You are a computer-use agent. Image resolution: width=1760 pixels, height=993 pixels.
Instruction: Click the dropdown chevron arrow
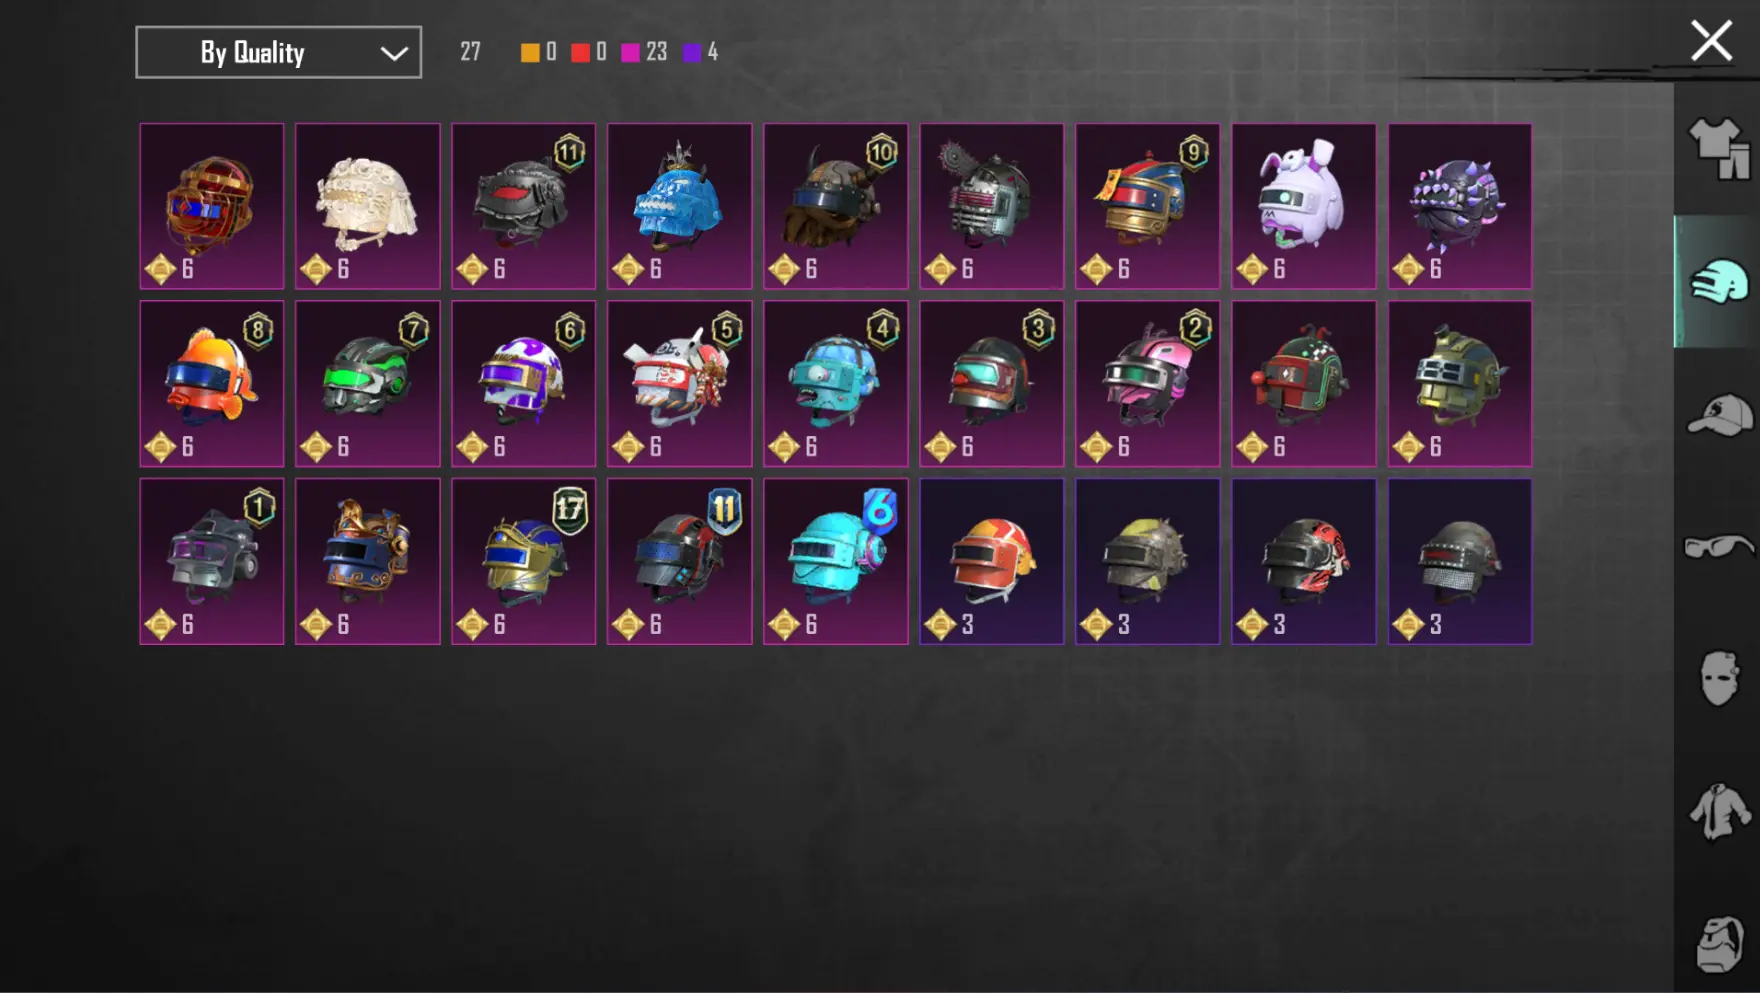394,53
